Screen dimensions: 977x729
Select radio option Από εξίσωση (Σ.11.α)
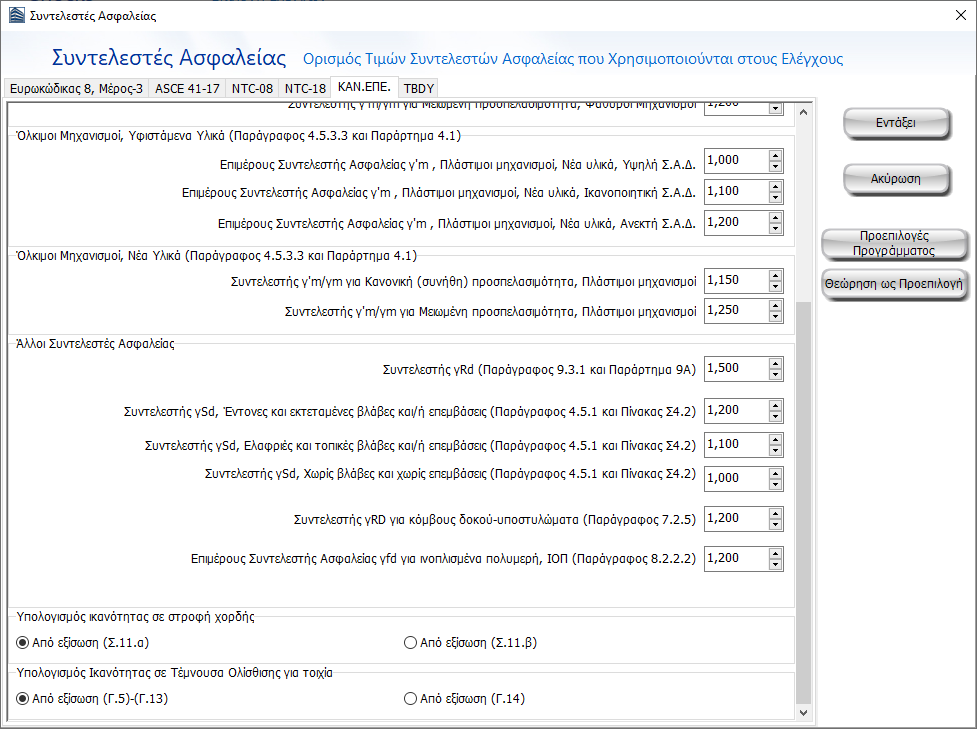23,643
